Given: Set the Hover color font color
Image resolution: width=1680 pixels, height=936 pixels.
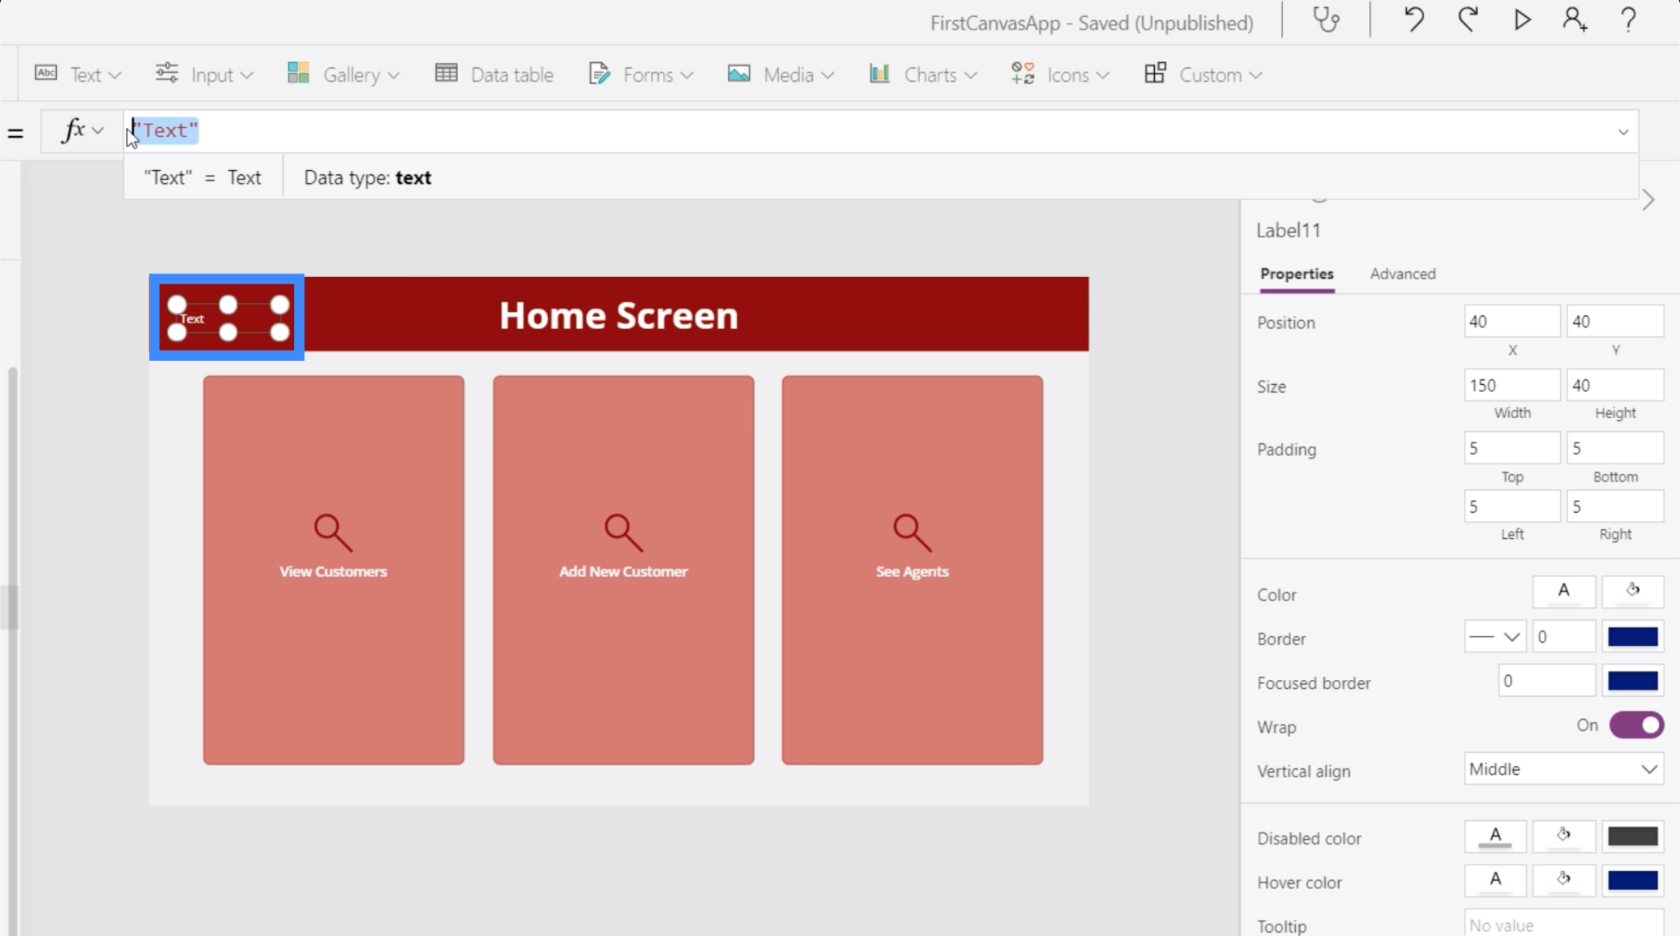Looking at the screenshot, I should pos(1495,880).
